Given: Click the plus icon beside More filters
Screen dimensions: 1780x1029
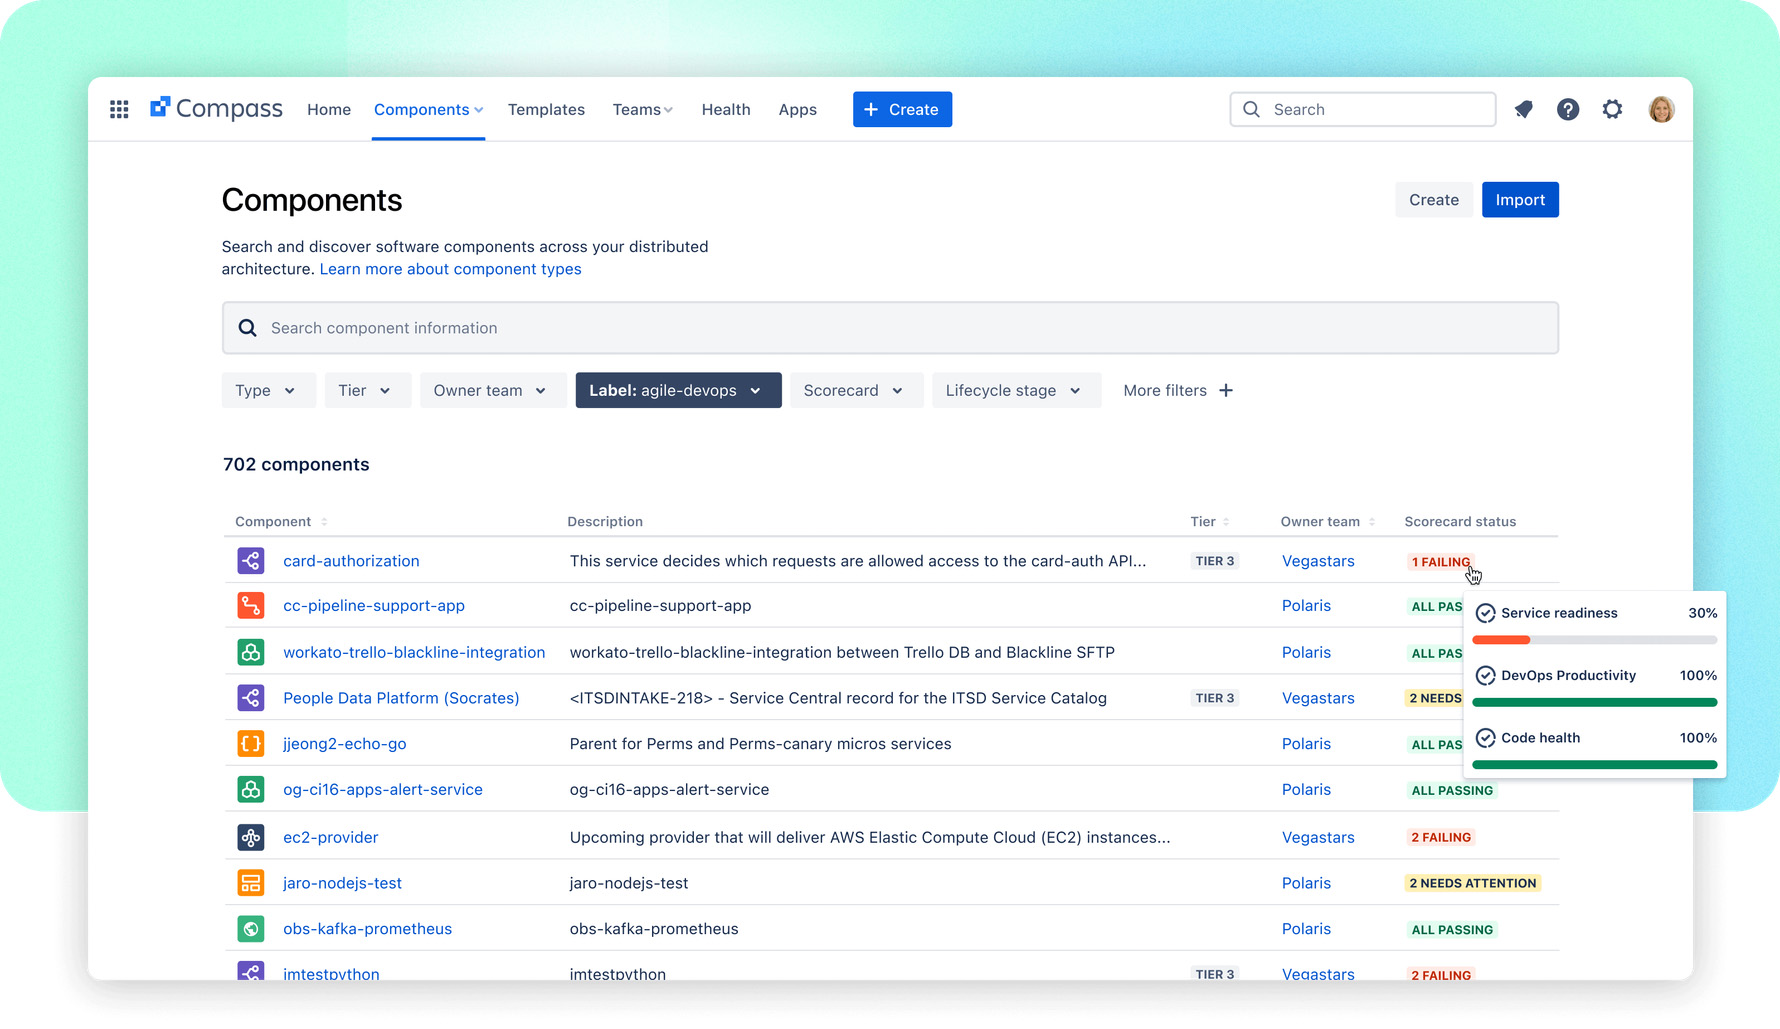Looking at the screenshot, I should click(1226, 390).
